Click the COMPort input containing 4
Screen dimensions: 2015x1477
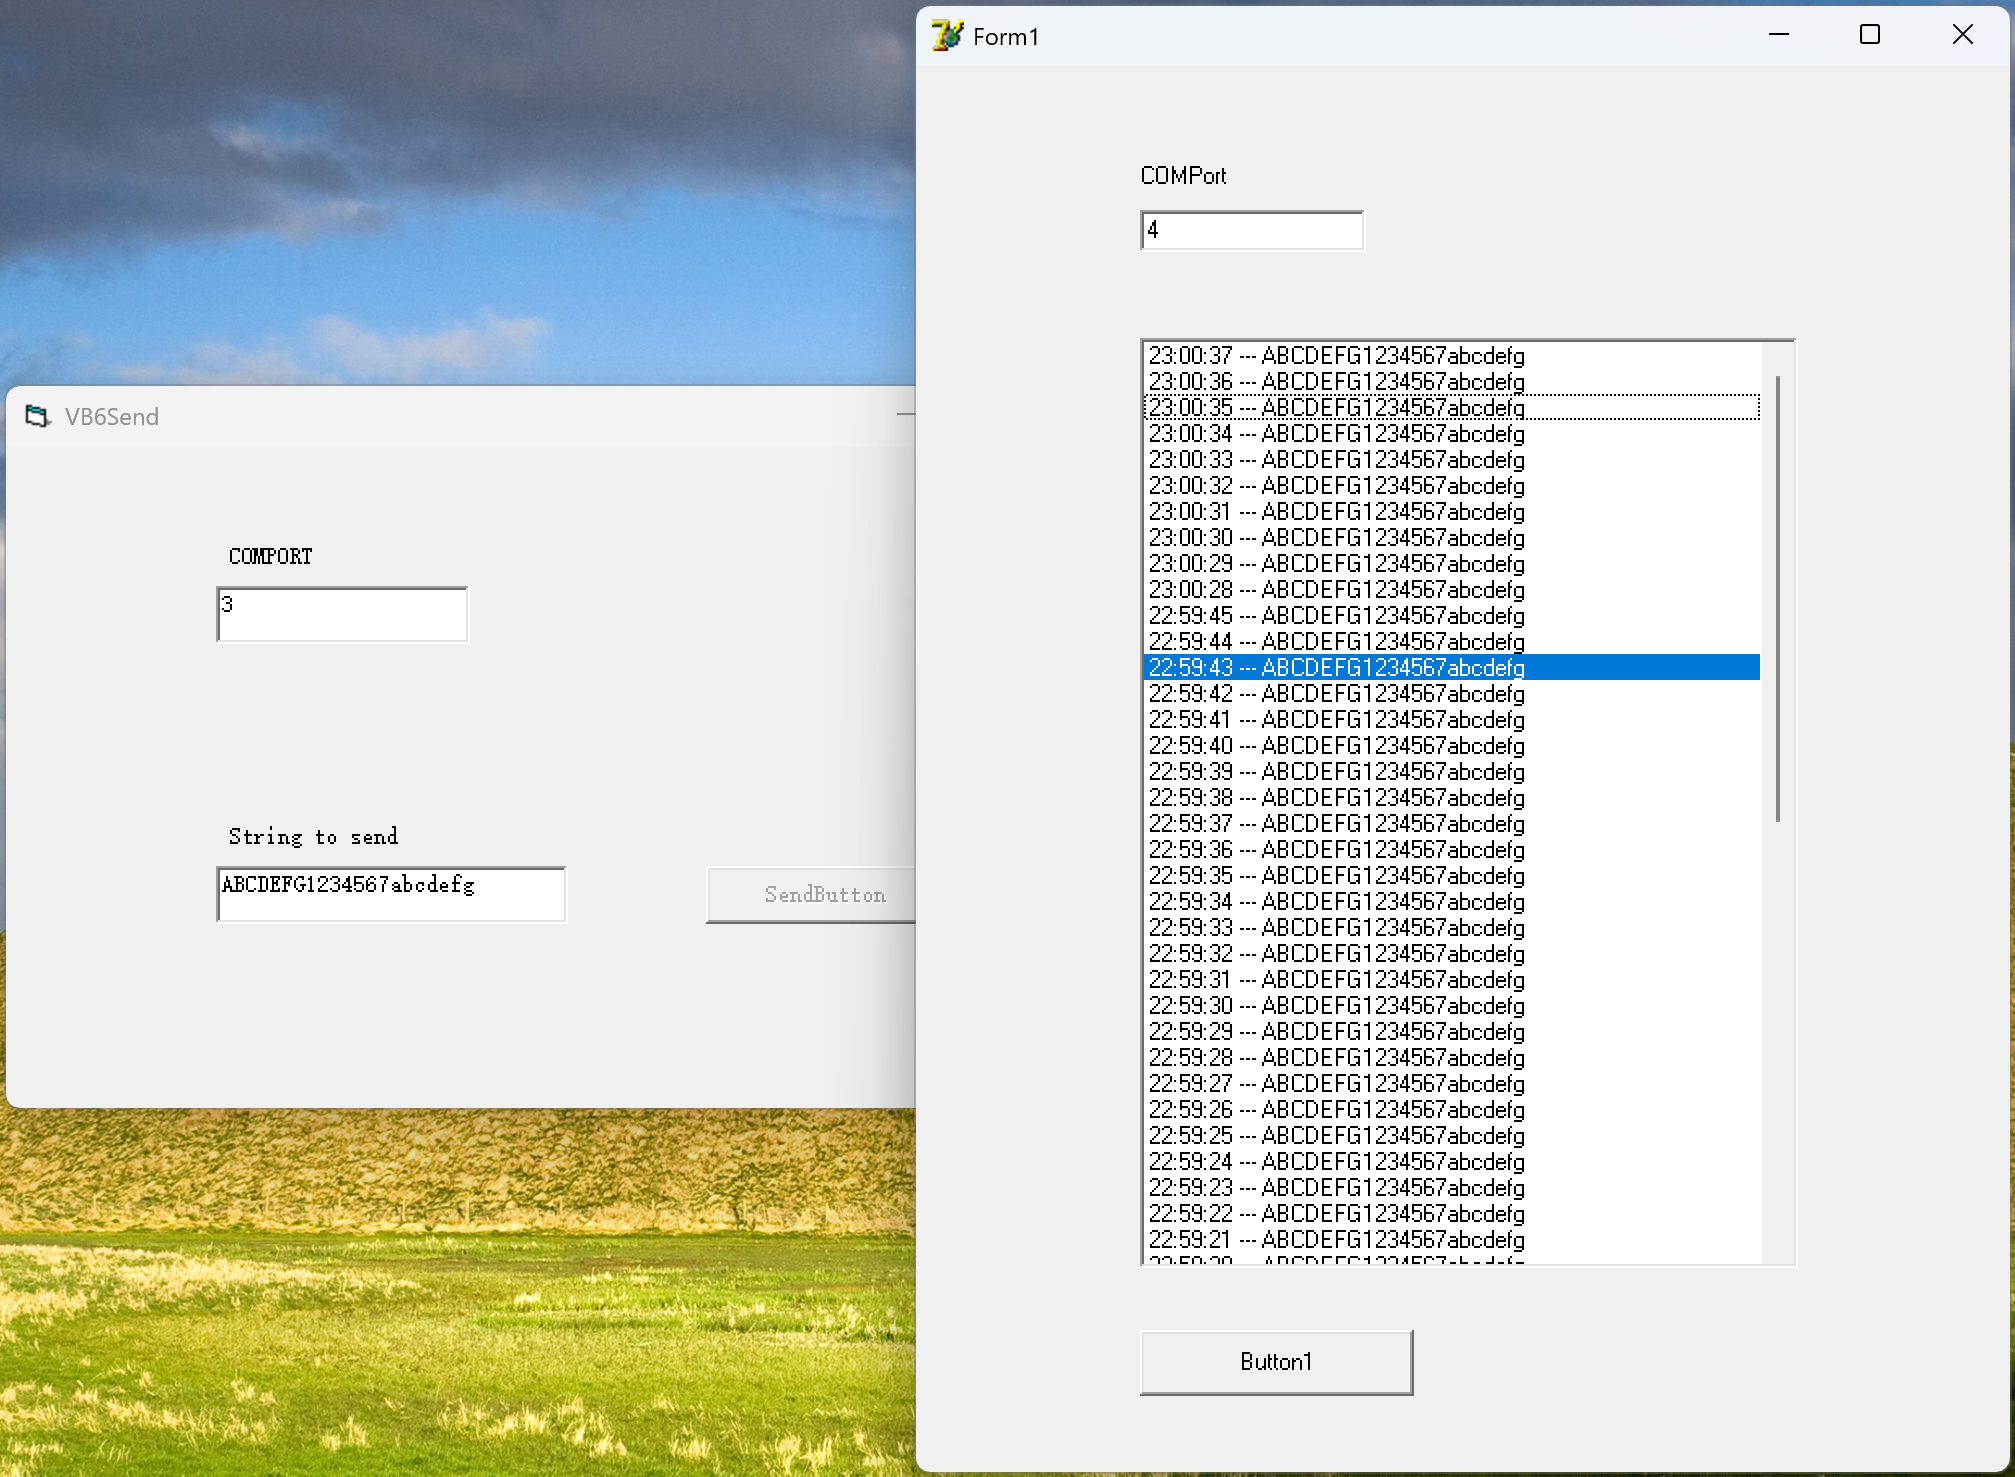coord(1251,231)
